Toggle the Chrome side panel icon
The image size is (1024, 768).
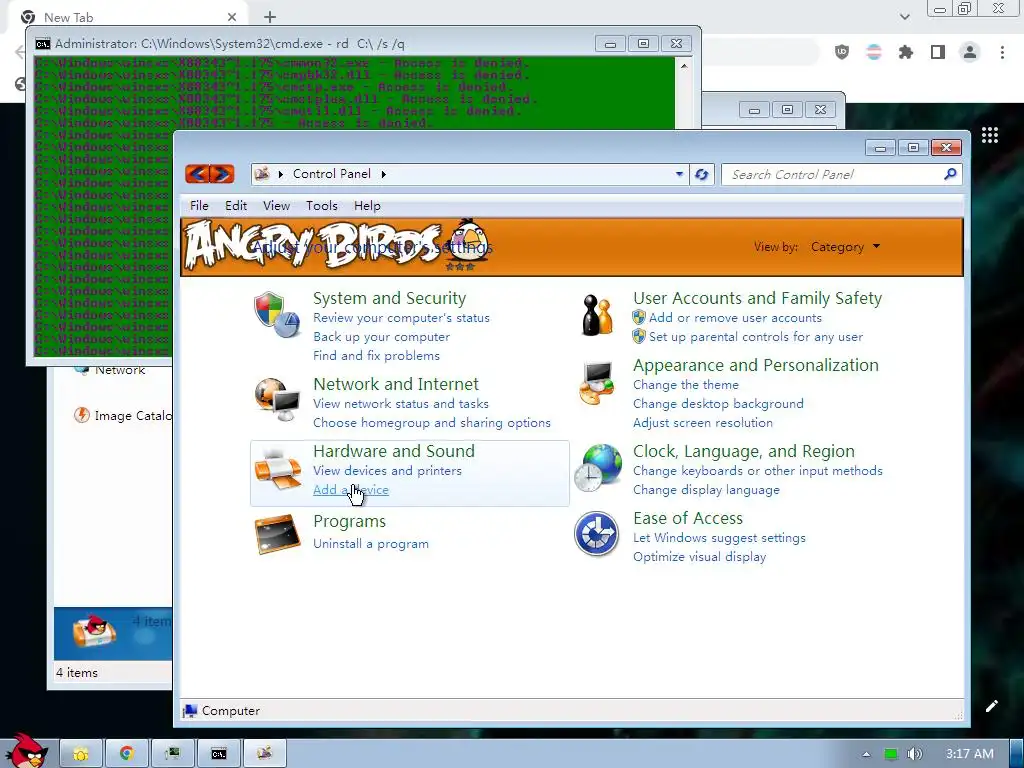tap(938, 52)
